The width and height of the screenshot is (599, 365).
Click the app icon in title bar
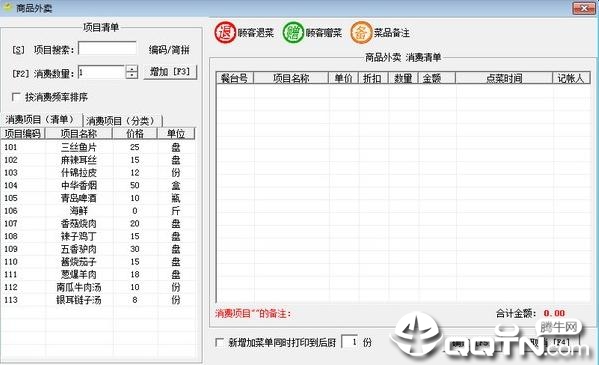pyautogui.click(x=8, y=8)
